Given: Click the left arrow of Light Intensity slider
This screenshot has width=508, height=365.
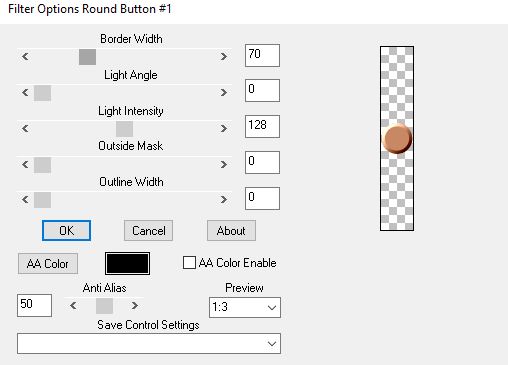Looking at the screenshot, I should point(25,128).
